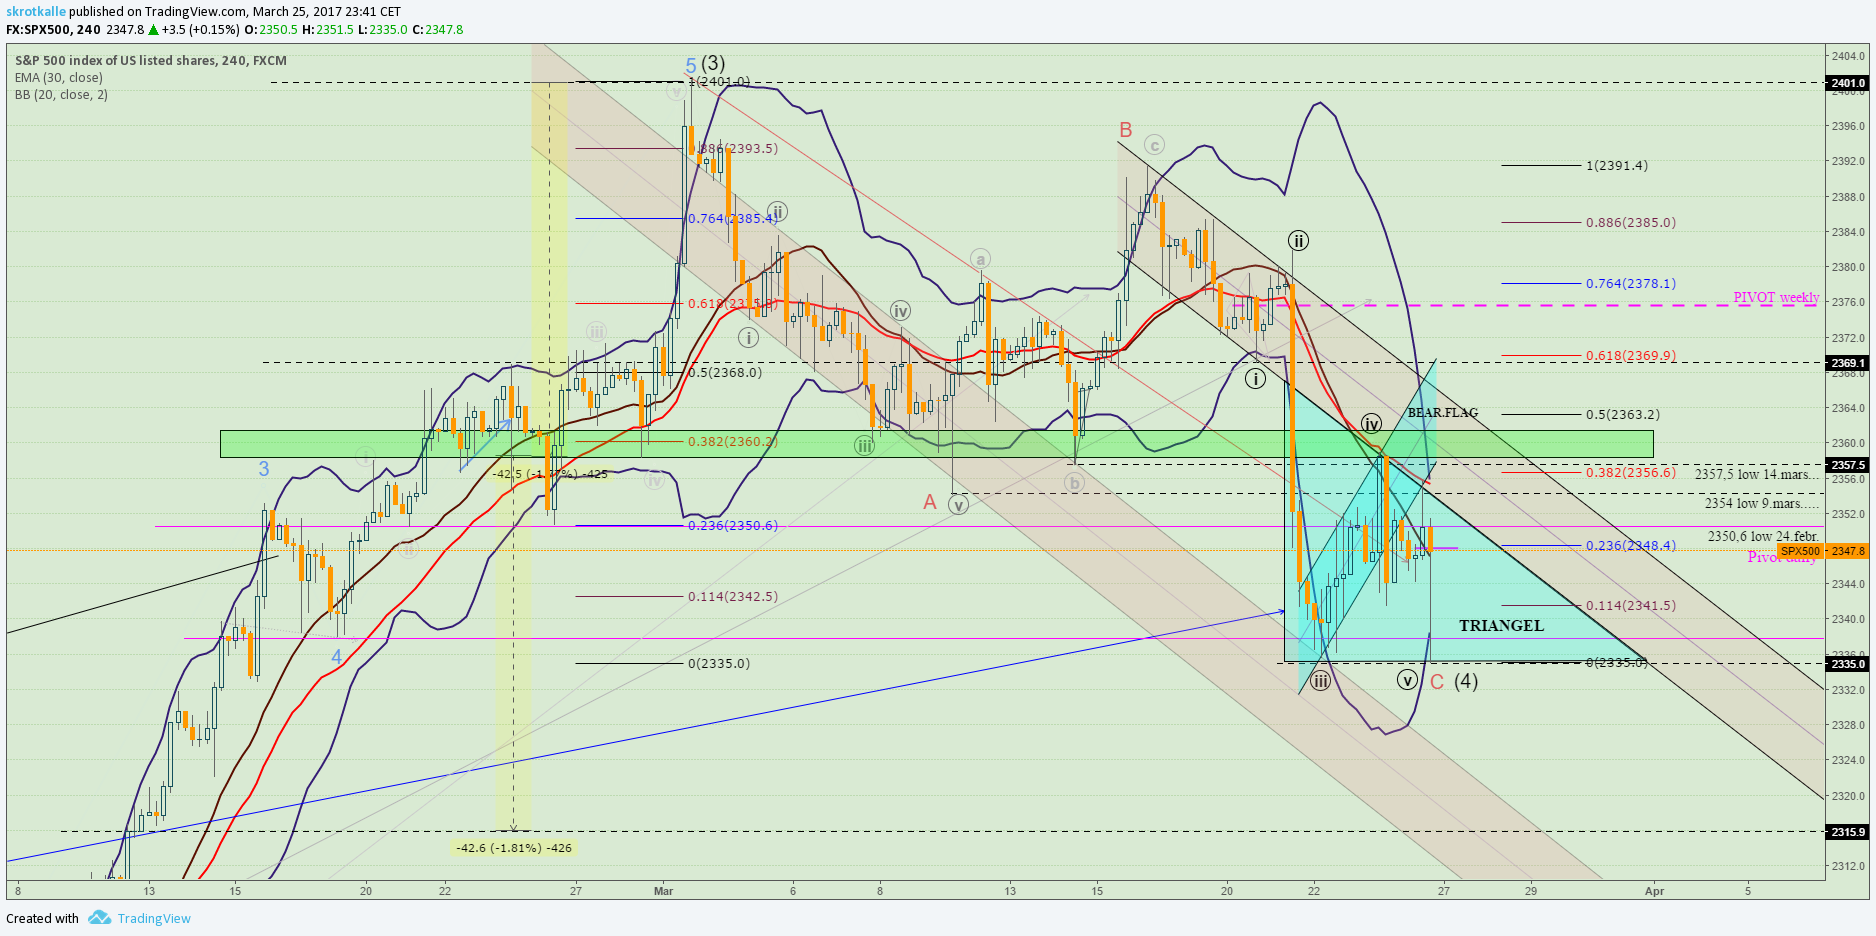Select the 2350,6 low 24.febr. note

(x=1763, y=536)
